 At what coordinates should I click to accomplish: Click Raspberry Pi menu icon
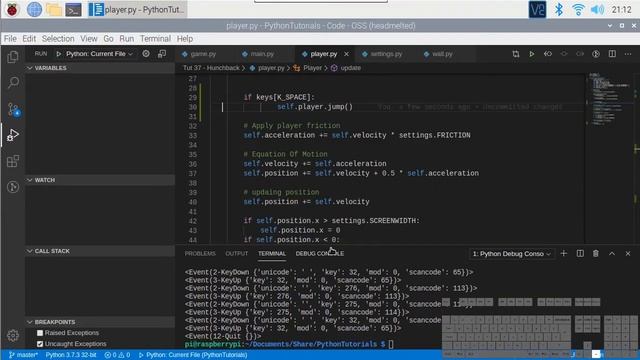point(12,9)
